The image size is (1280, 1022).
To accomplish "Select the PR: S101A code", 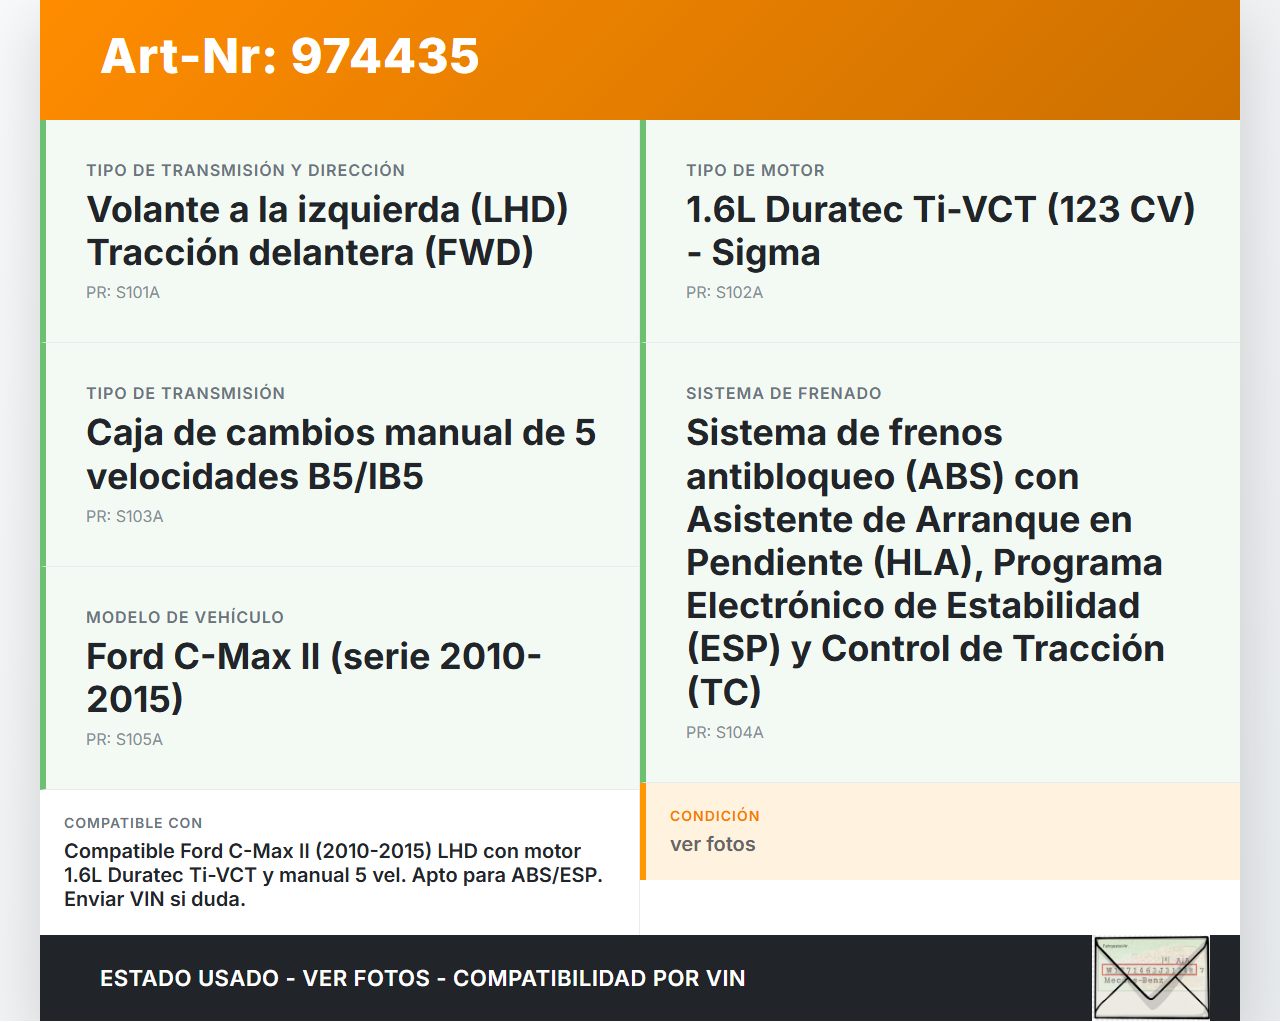I will coord(123,293).
